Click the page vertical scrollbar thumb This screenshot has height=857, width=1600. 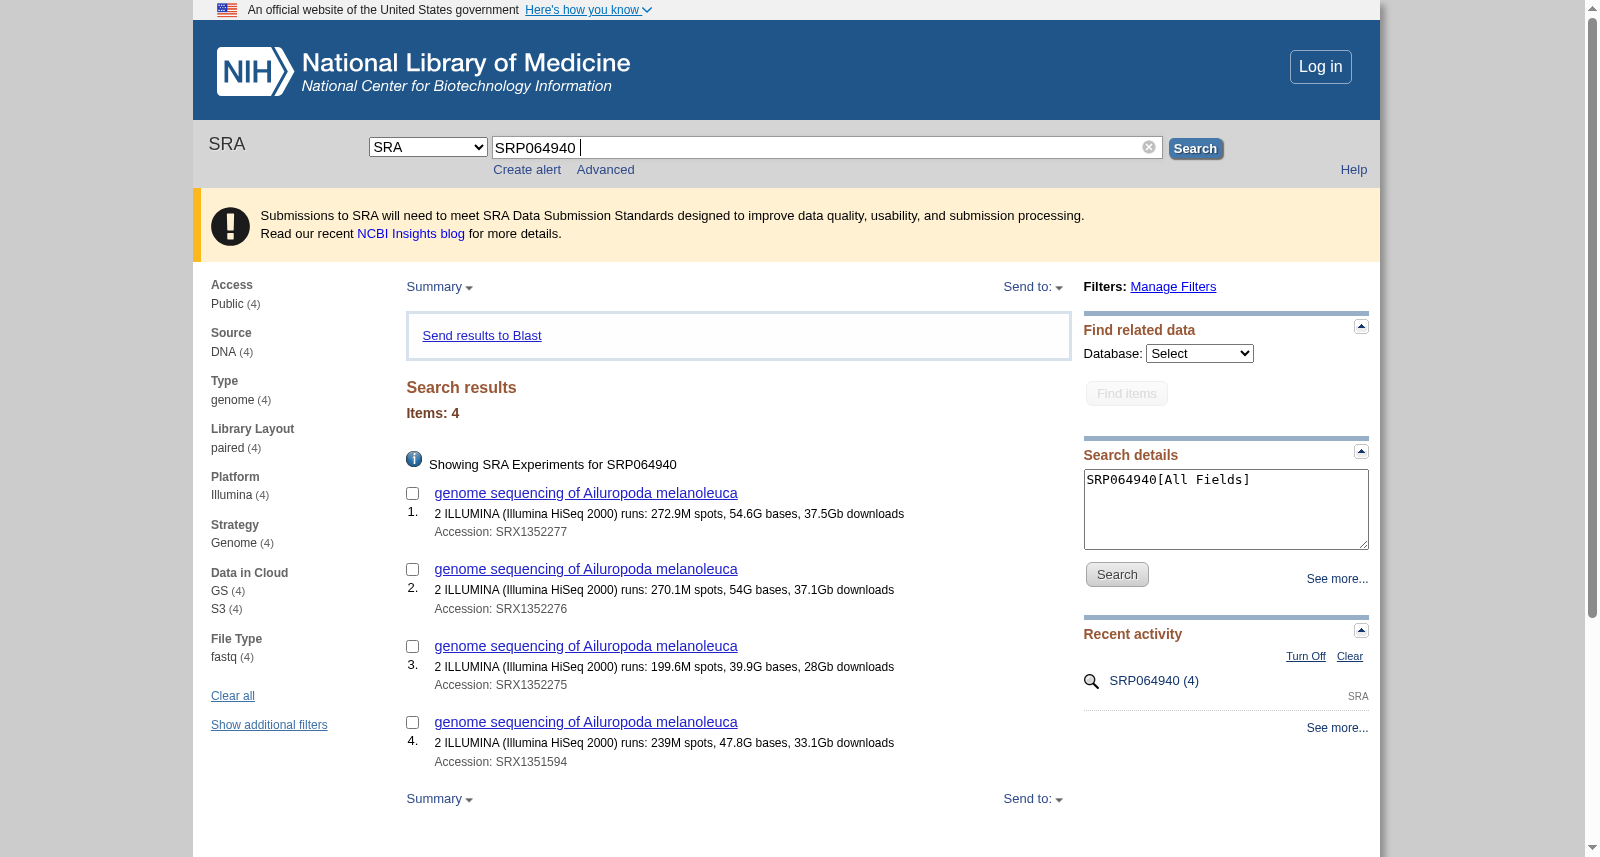point(1592,317)
